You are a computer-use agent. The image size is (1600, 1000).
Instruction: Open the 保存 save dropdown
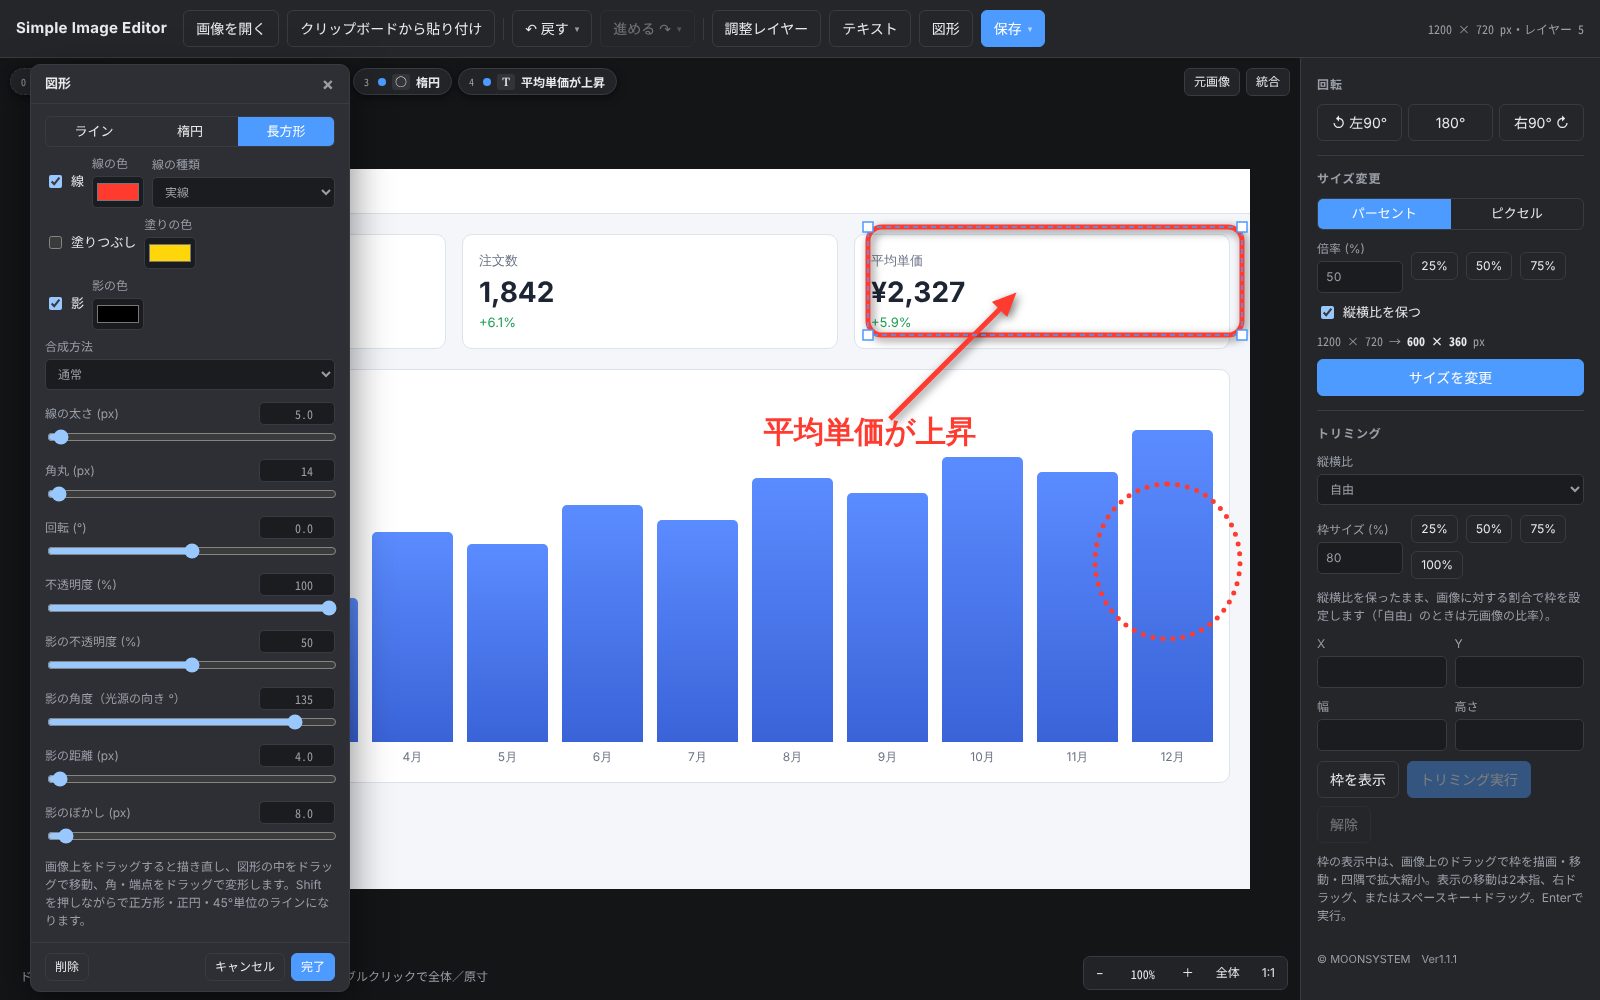point(1013,29)
